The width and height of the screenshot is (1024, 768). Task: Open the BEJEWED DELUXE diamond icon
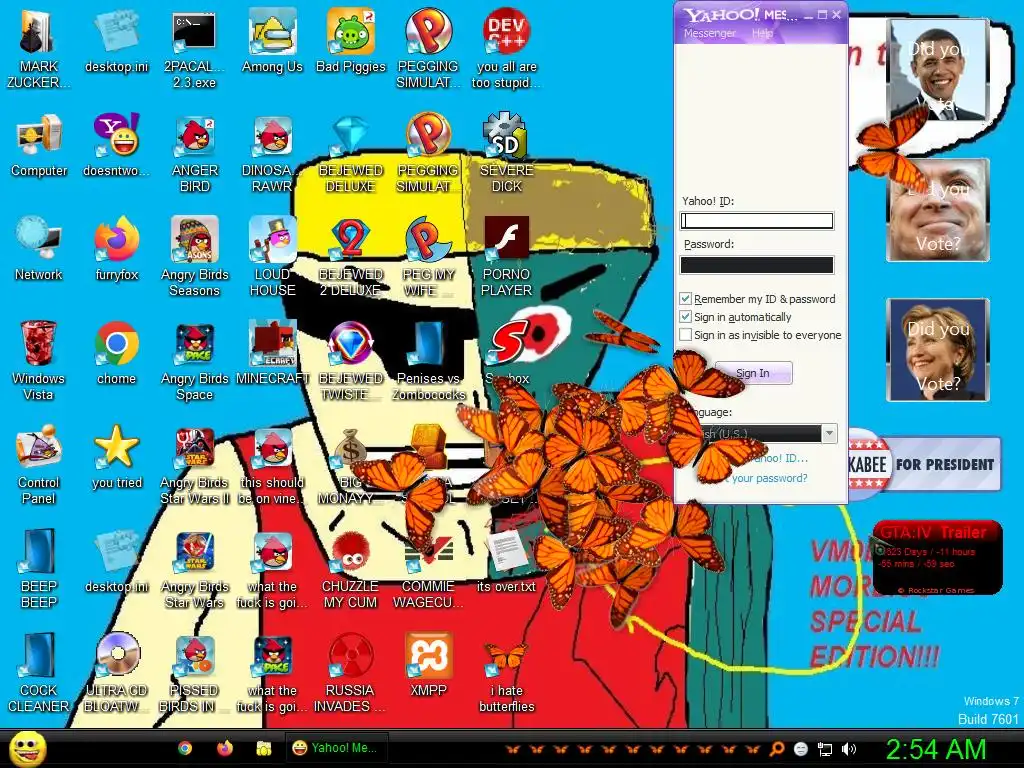pos(351,153)
